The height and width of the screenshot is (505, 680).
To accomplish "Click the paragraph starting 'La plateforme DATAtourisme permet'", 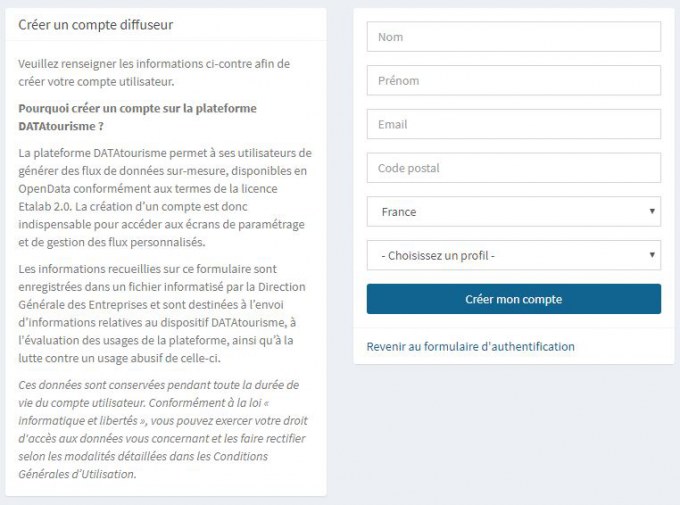I will [165, 198].
